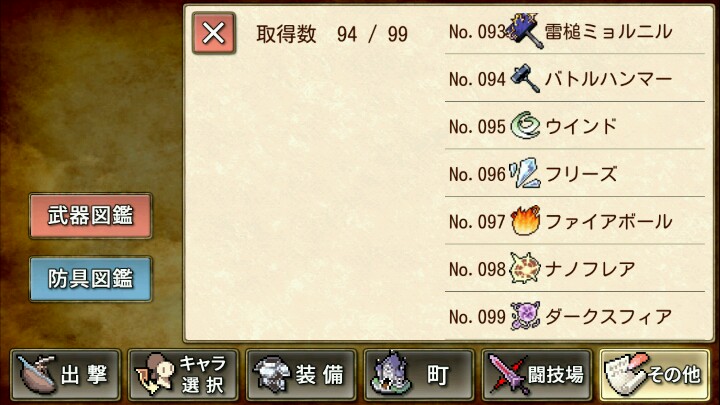720x405 pixels.
Task: Click the No. 097 ファイアボール label
Action: (x=560, y=222)
